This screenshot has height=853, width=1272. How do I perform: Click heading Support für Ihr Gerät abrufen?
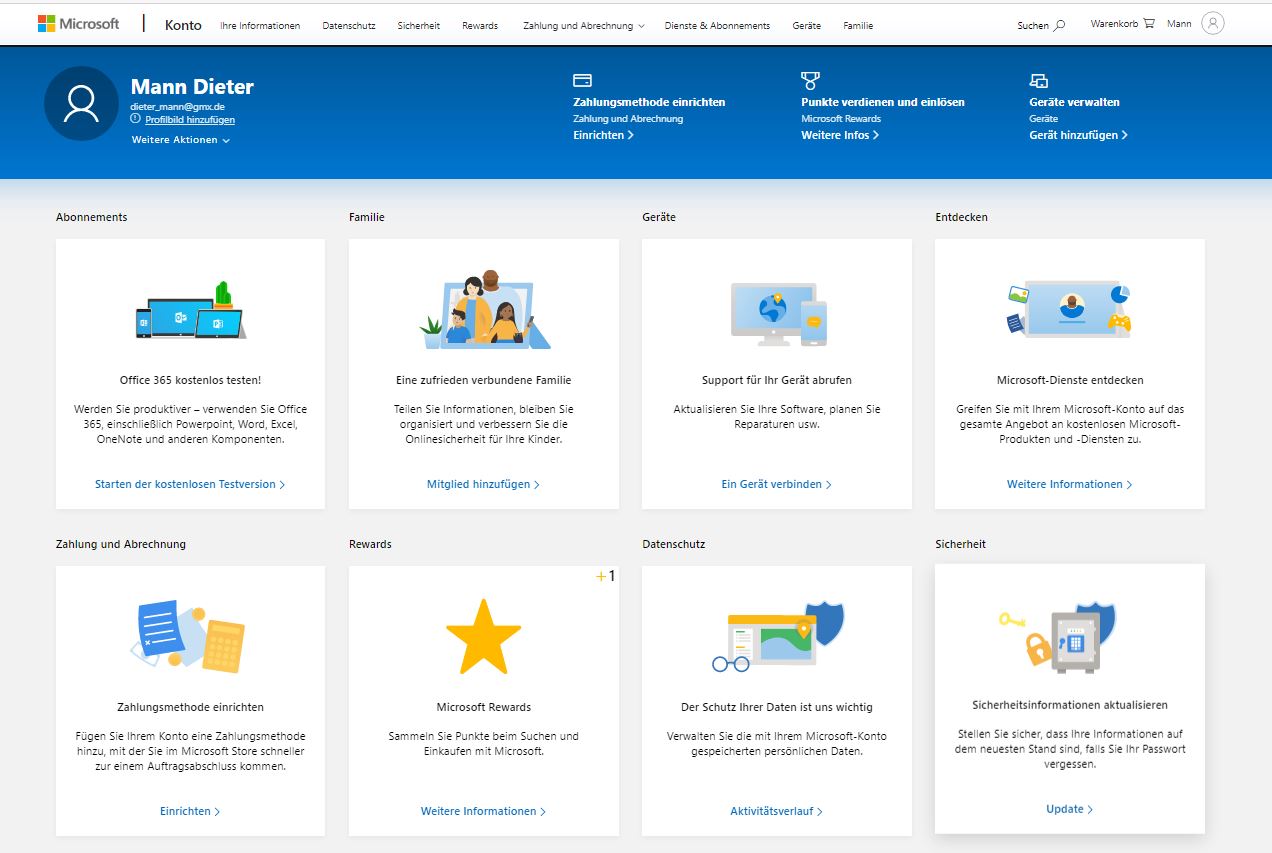pos(777,380)
